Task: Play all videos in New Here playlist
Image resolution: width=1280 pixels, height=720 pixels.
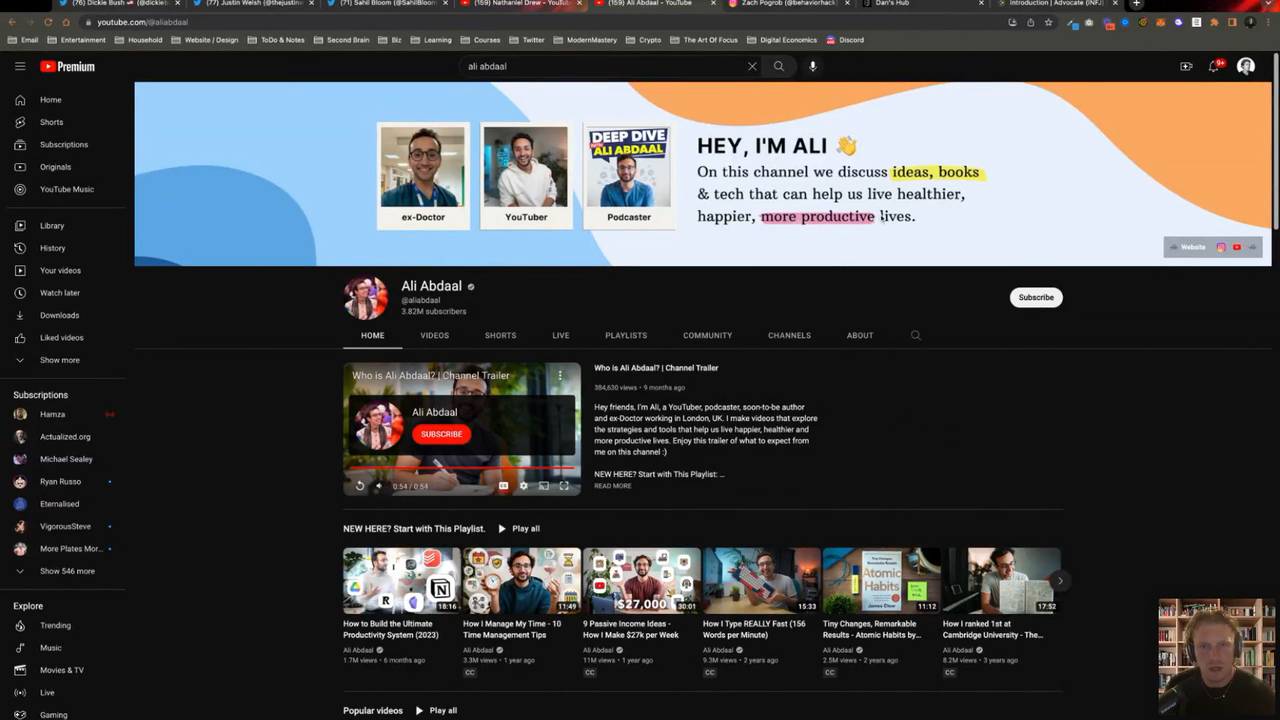Action: pos(518,529)
